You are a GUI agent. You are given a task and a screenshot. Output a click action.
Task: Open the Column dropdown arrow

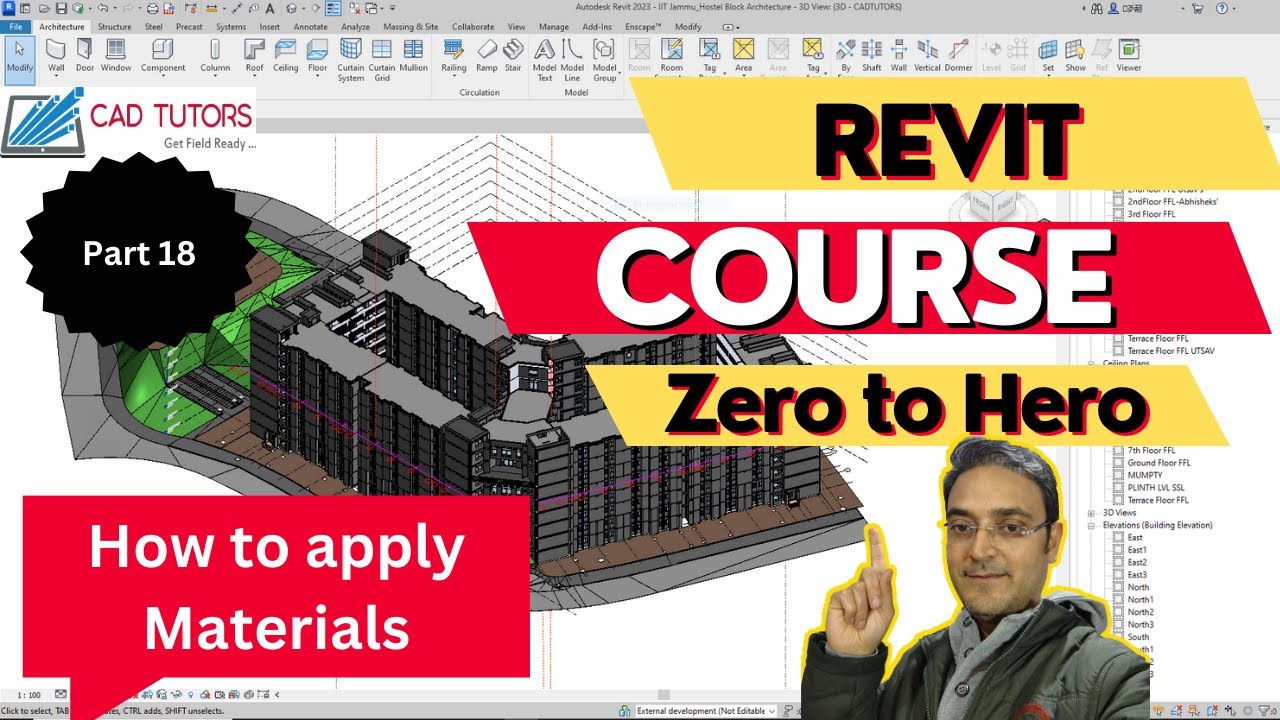click(x=215, y=77)
